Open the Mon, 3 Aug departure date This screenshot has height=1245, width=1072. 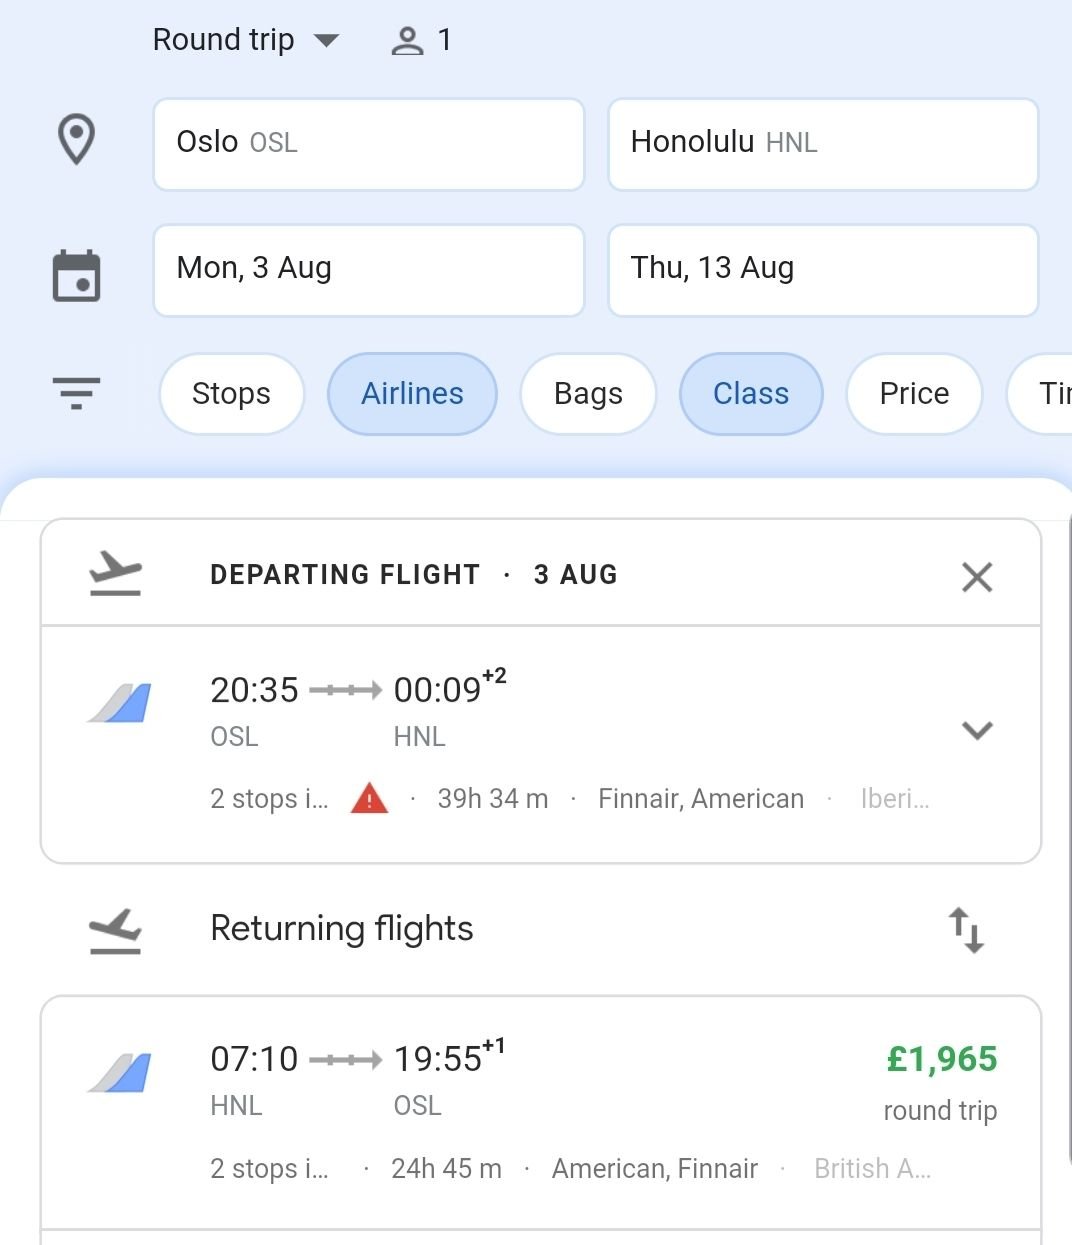(x=368, y=270)
